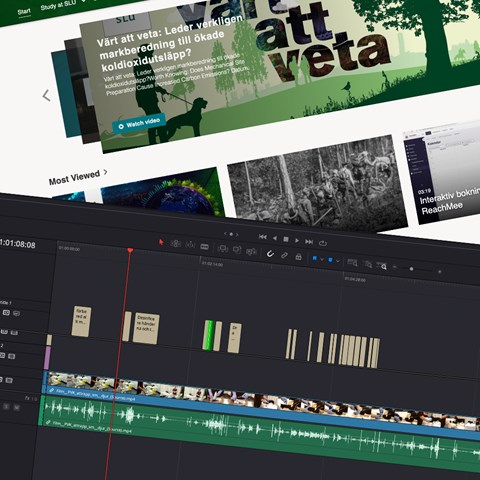480x480 pixels.
Task: Open the Start menu item on SLU site
Action: [24, 13]
